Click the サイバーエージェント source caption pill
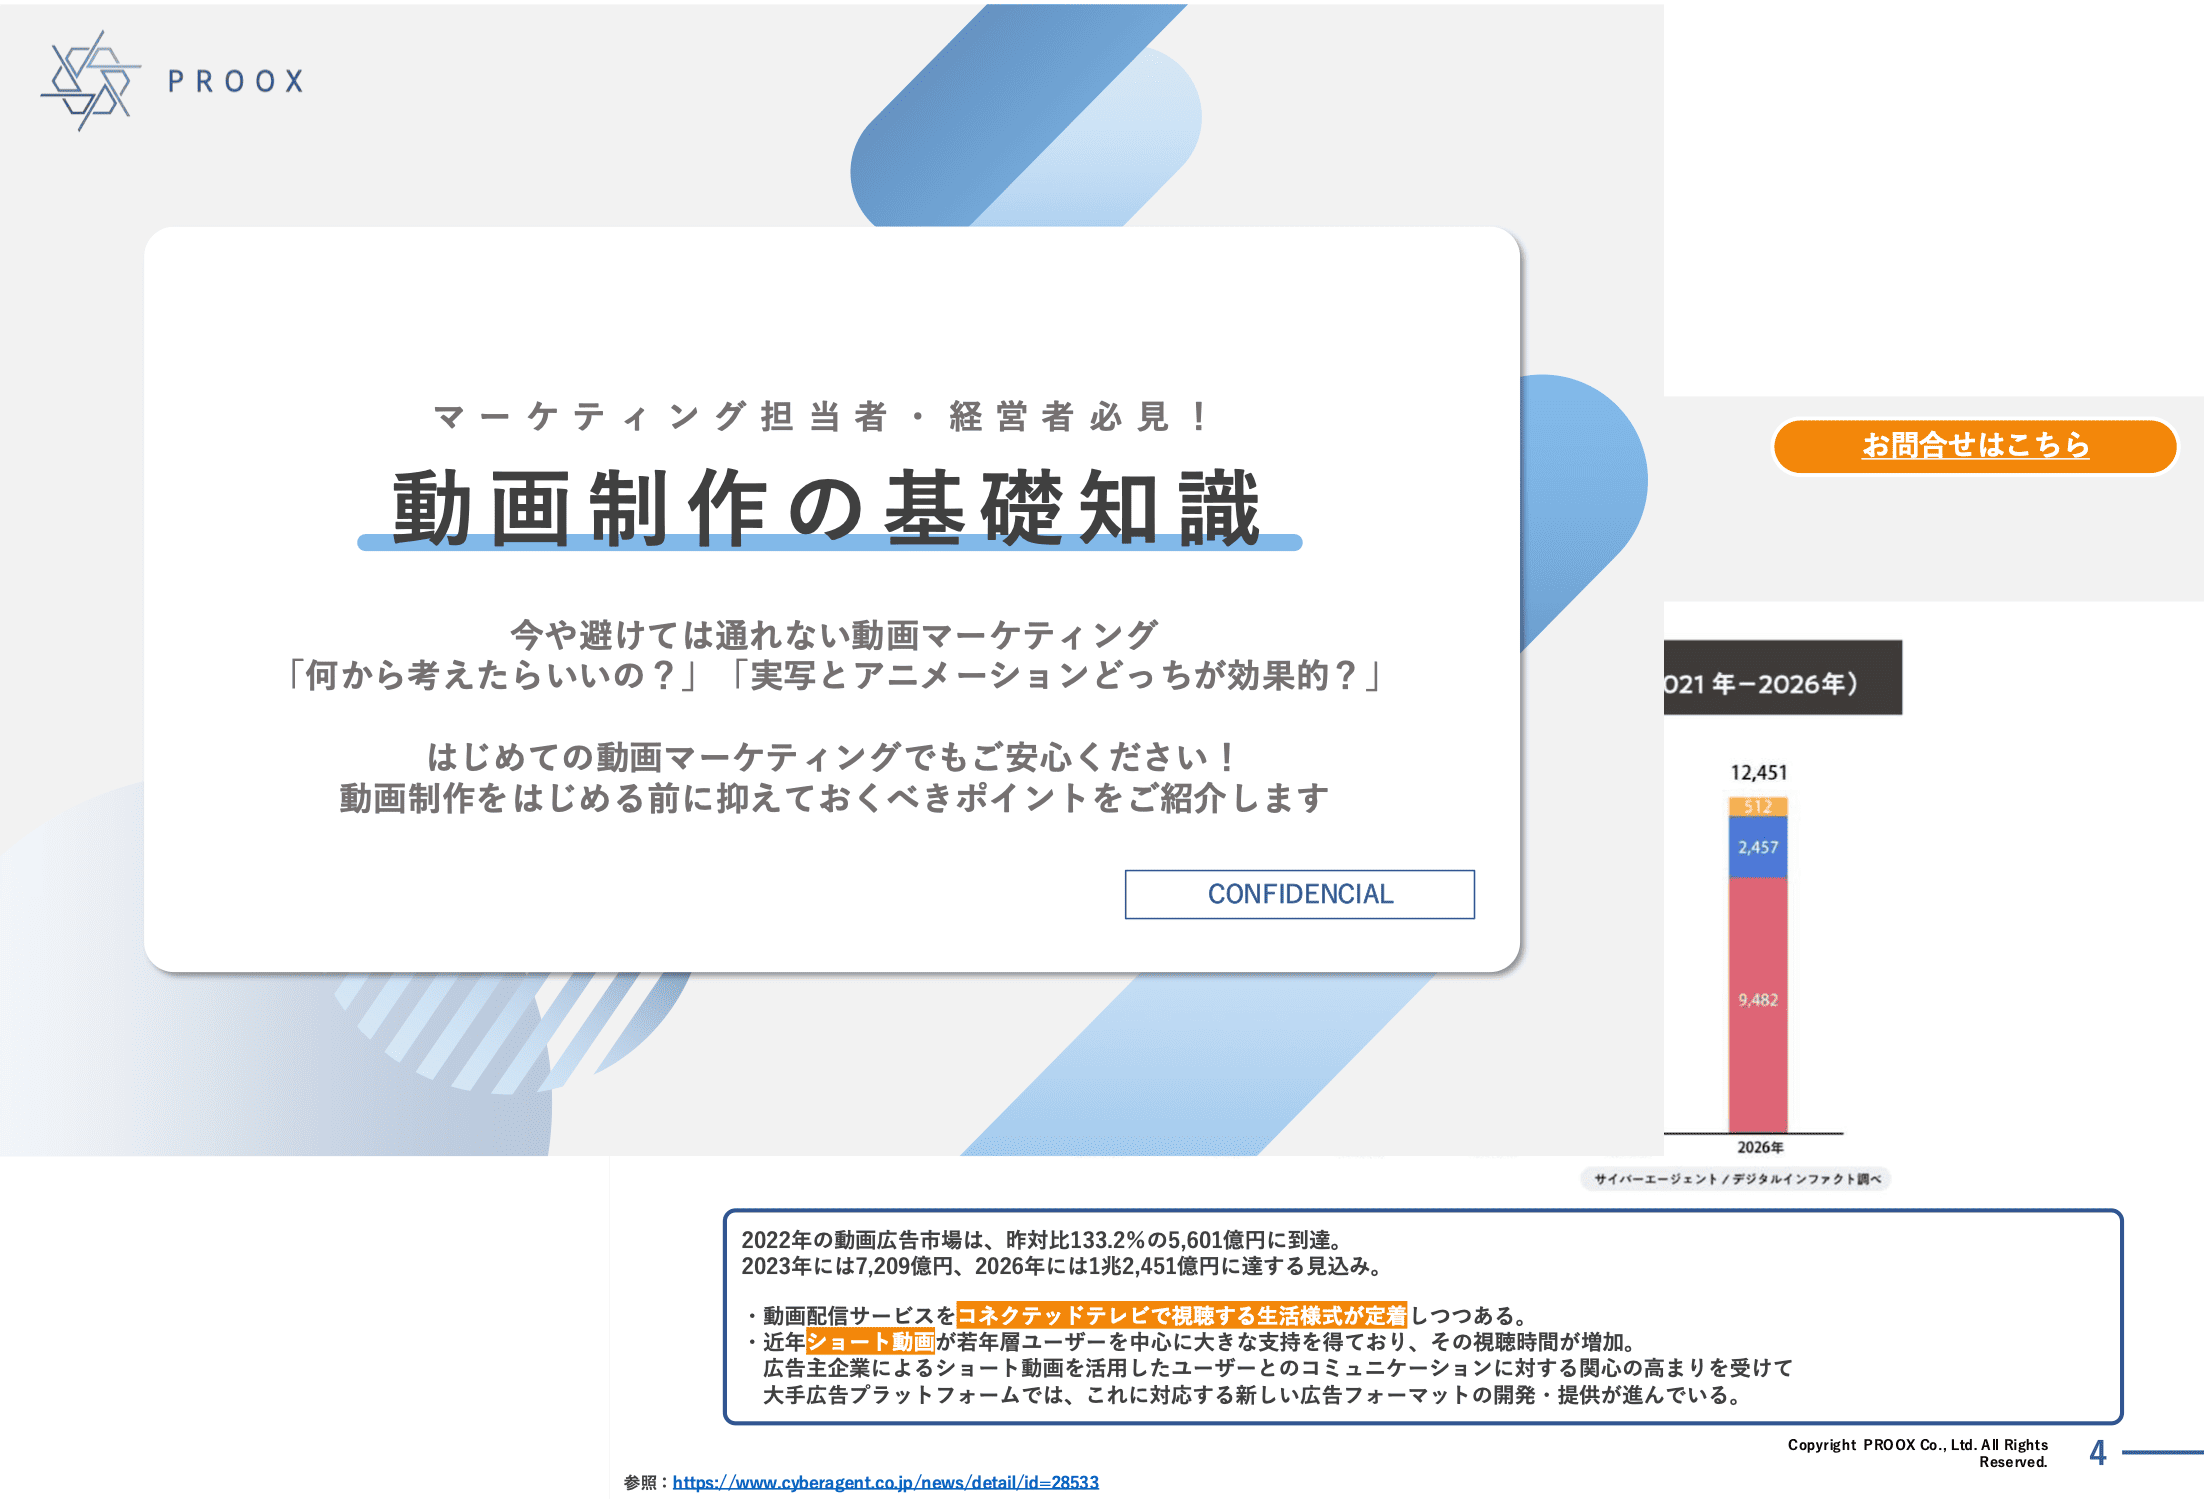 [1736, 1179]
